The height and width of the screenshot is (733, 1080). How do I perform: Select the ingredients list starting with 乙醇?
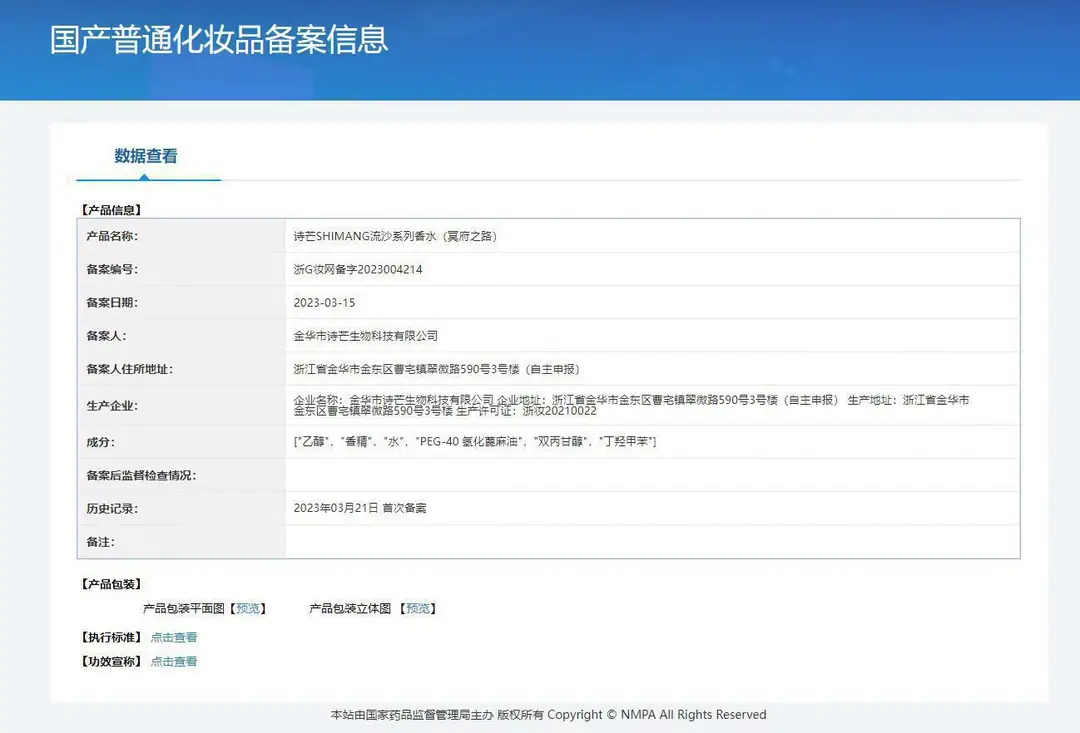pos(475,442)
